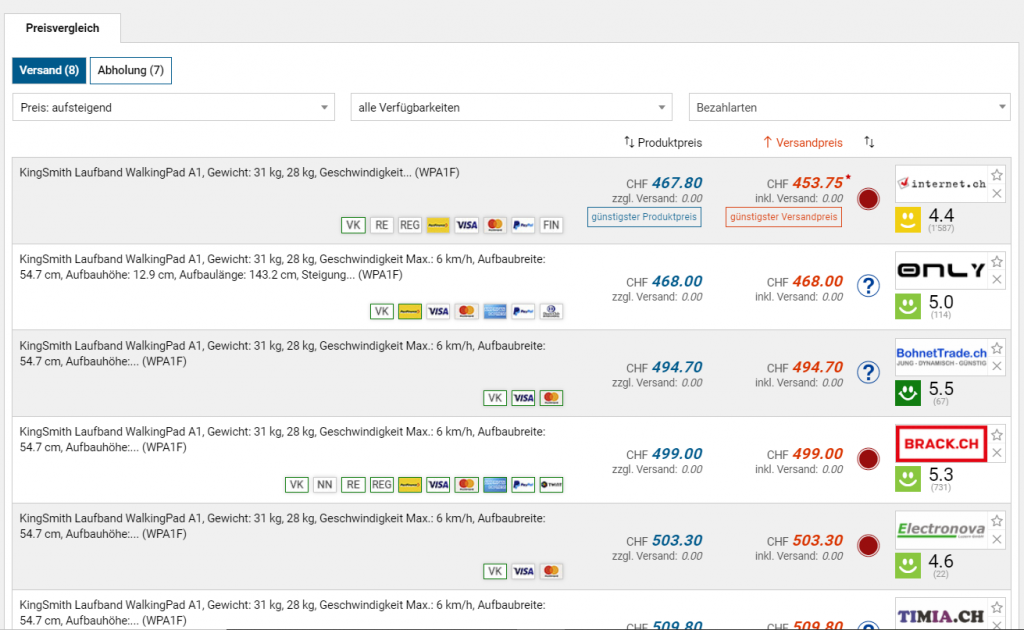Switch to the Abholung (7) tab
Image resolution: width=1024 pixels, height=630 pixels.
[130, 70]
